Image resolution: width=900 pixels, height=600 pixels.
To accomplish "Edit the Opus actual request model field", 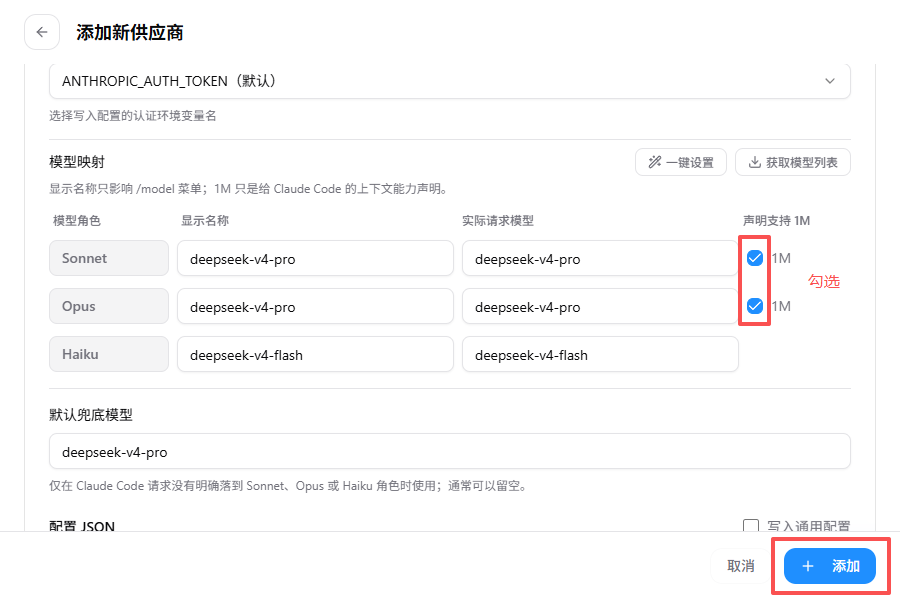I will [x=600, y=306].
